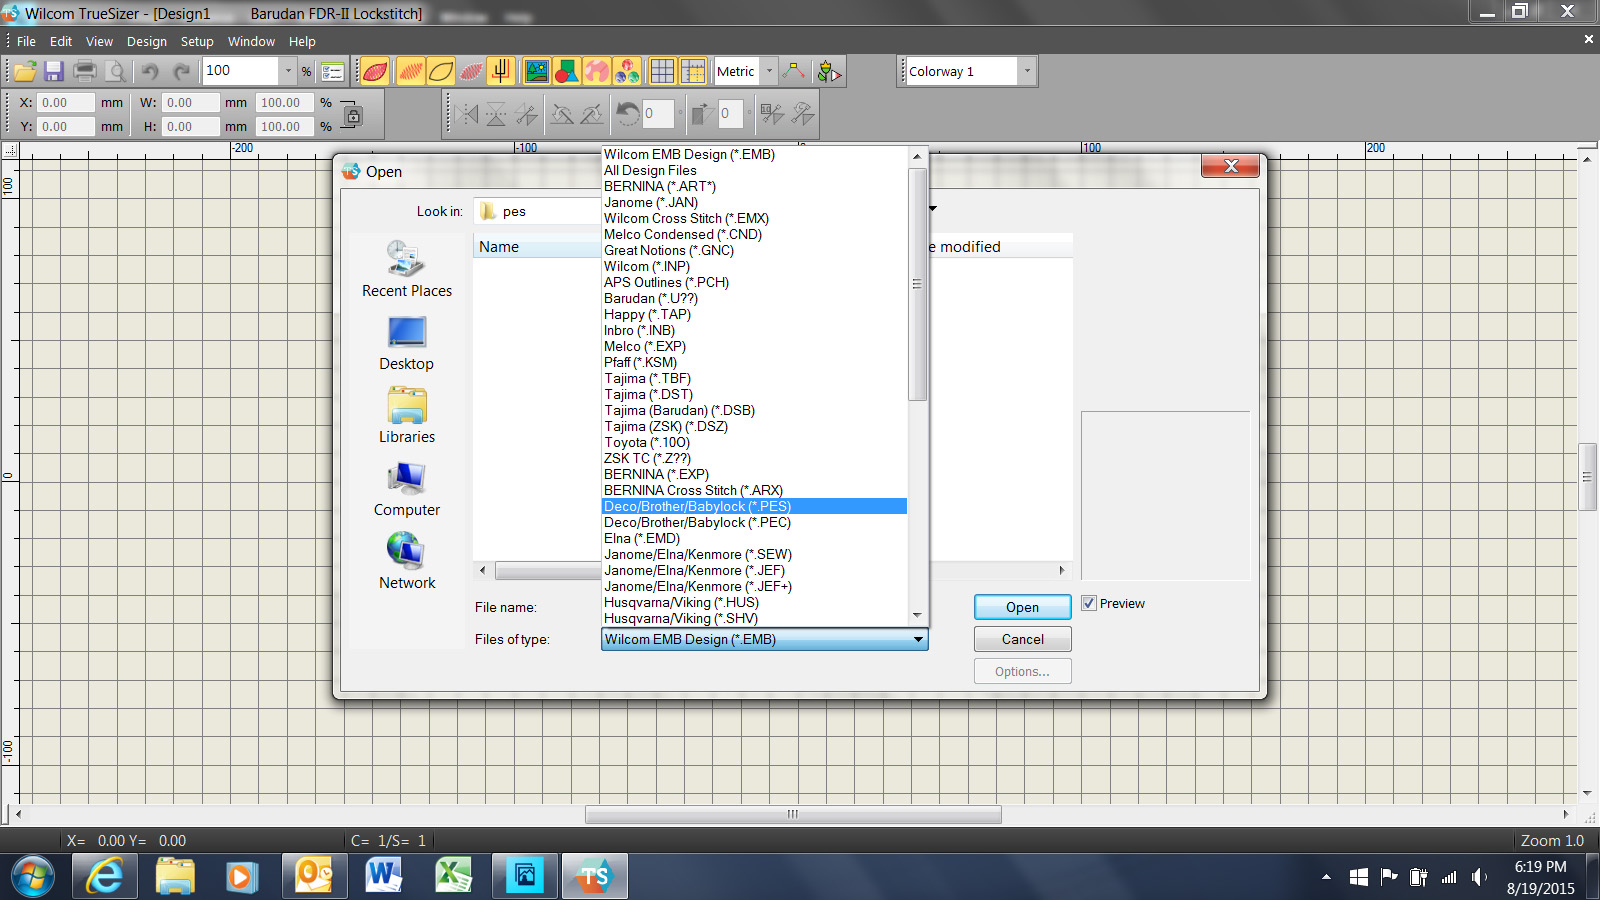Print the current design
The width and height of the screenshot is (1600, 900).
coord(85,71)
